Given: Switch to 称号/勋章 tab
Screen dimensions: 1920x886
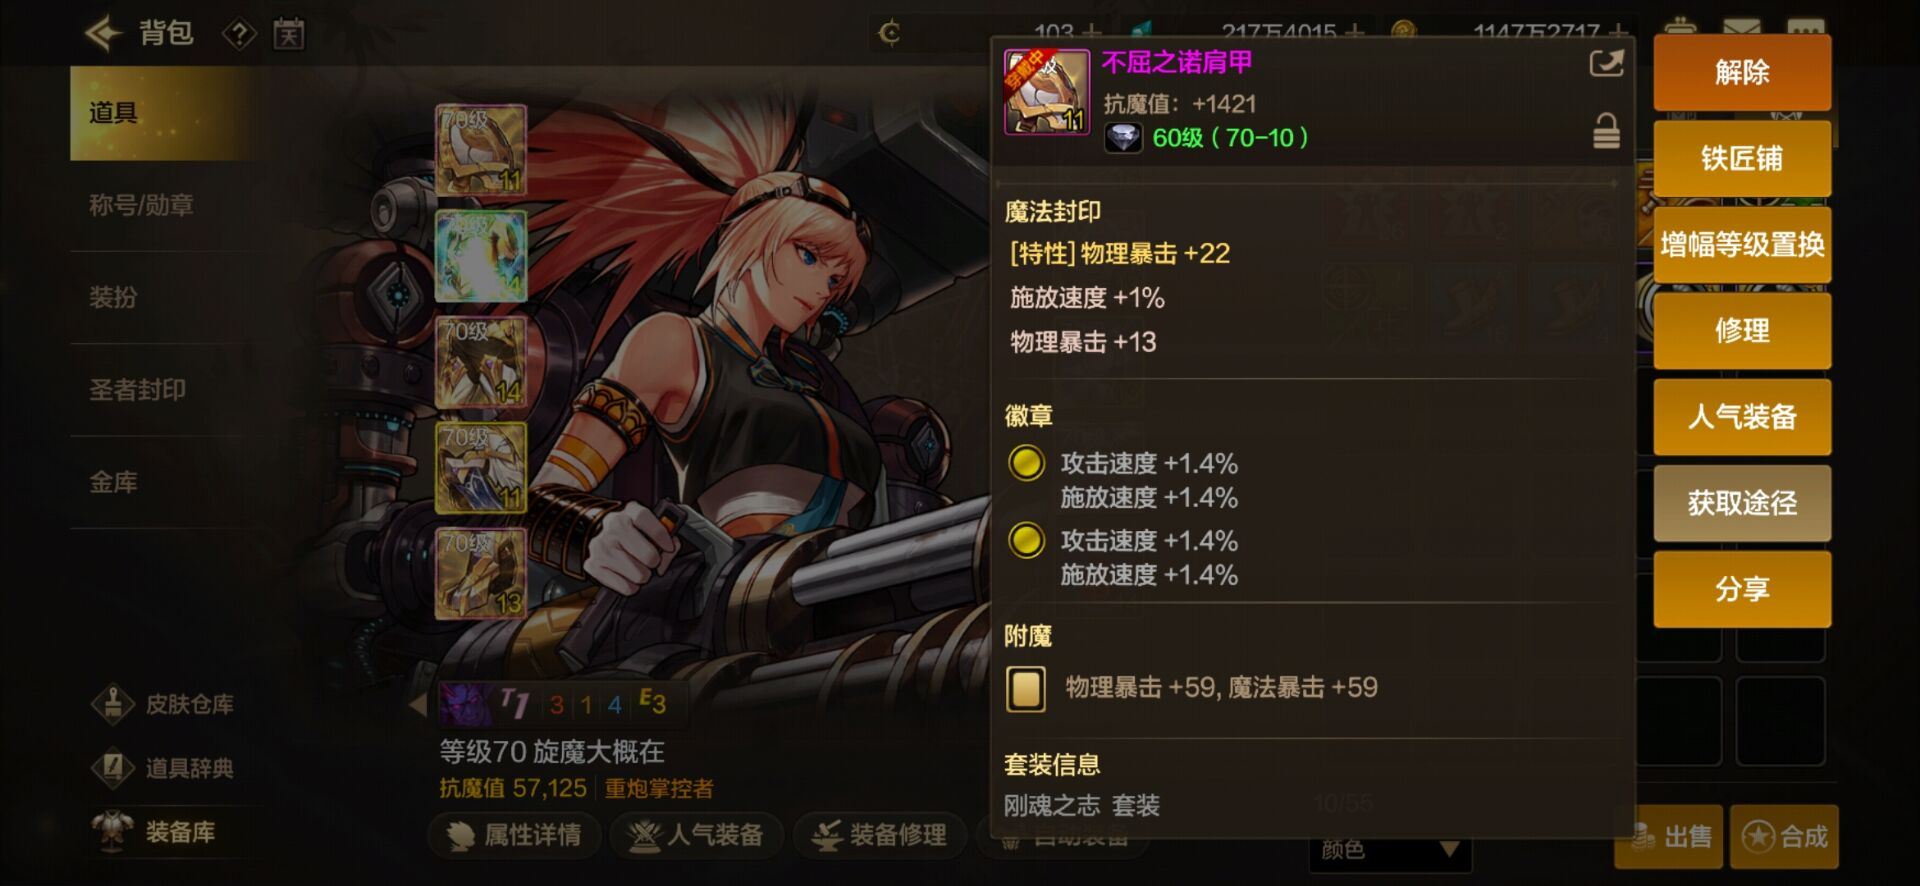Looking at the screenshot, I should 141,205.
